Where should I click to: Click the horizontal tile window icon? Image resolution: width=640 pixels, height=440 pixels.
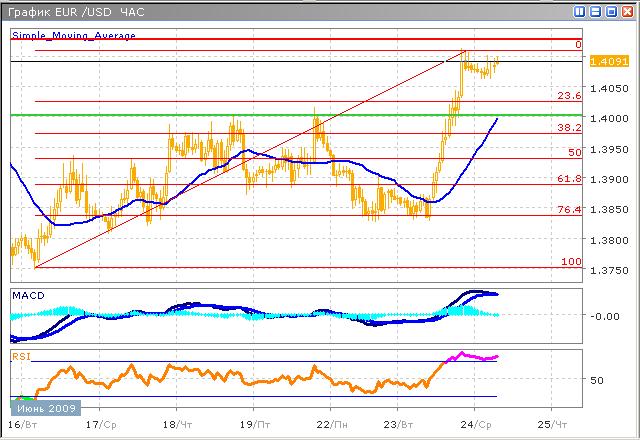(x=596, y=13)
